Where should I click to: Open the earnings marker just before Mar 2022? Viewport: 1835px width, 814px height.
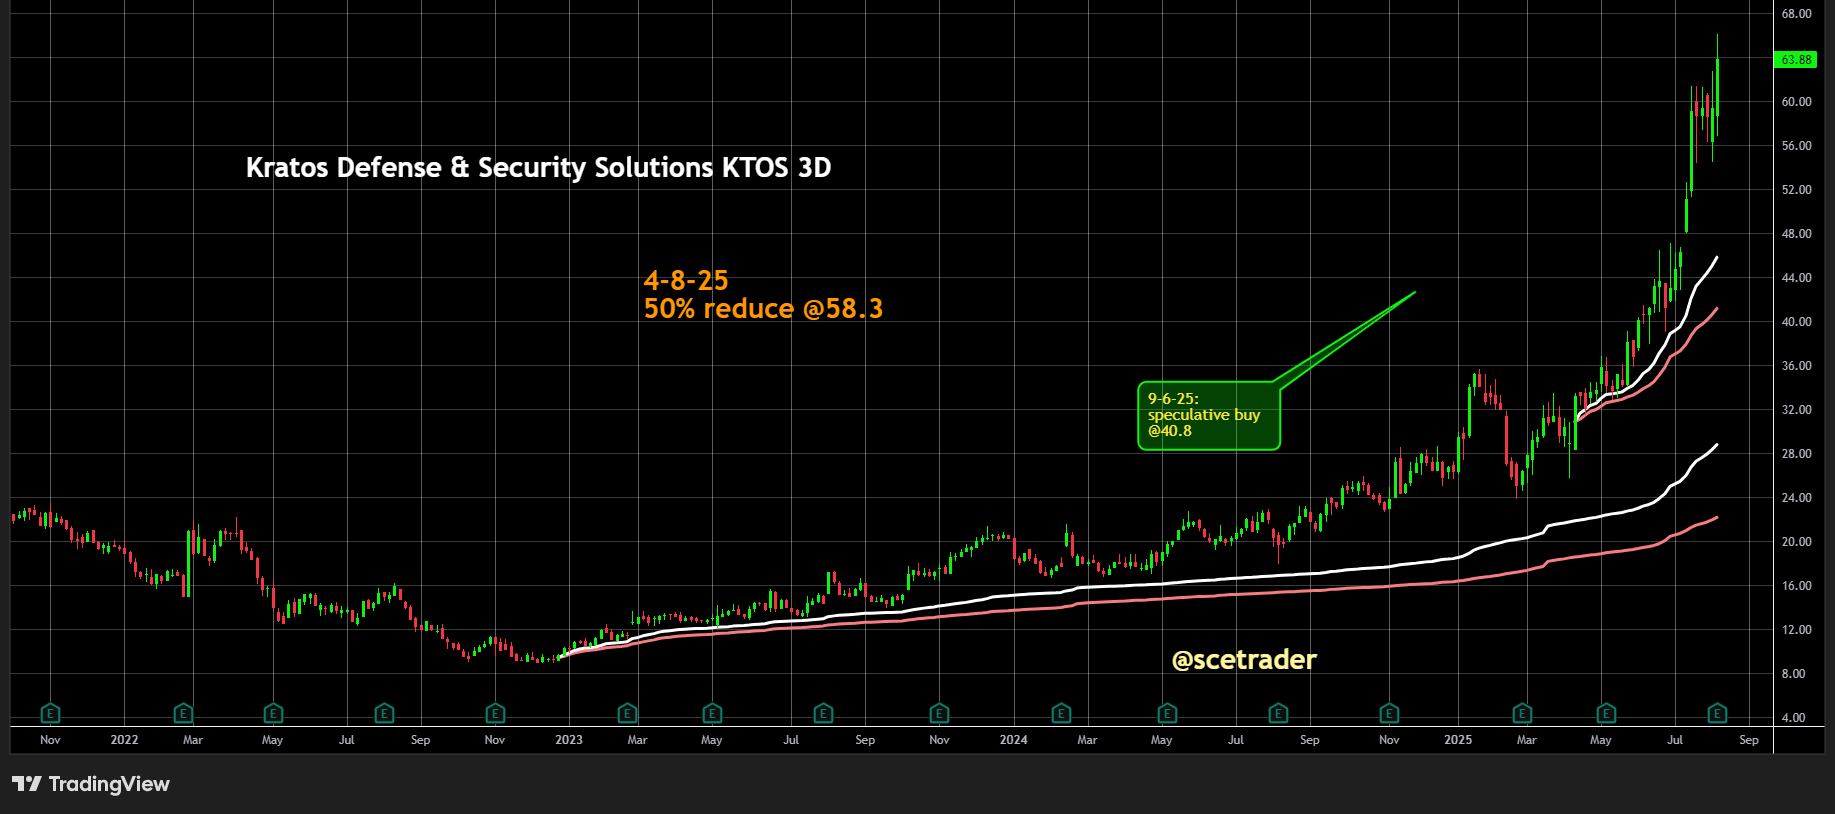pyautogui.click(x=183, y=713)
